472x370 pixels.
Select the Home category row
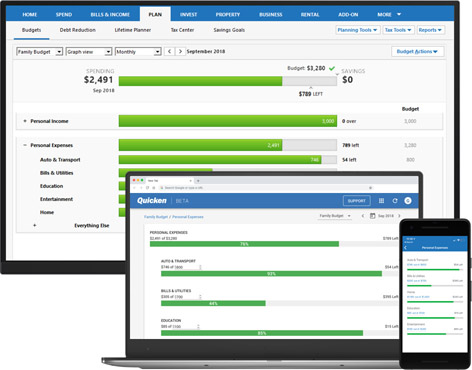coord(47,212)
